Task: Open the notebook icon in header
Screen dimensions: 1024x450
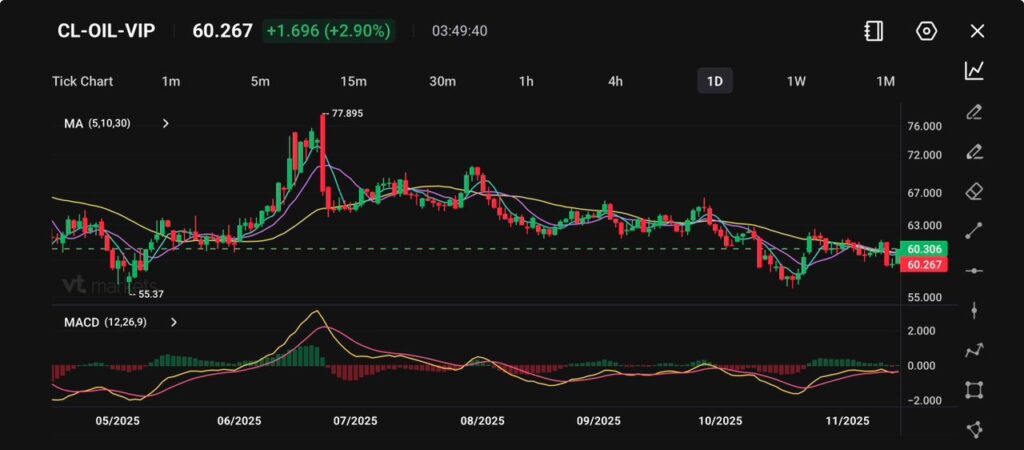Action: [874, 31]
